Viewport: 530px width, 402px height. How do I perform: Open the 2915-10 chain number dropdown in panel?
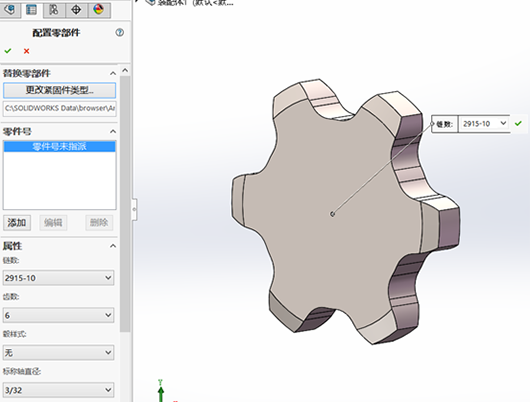(x=58, y=278)
